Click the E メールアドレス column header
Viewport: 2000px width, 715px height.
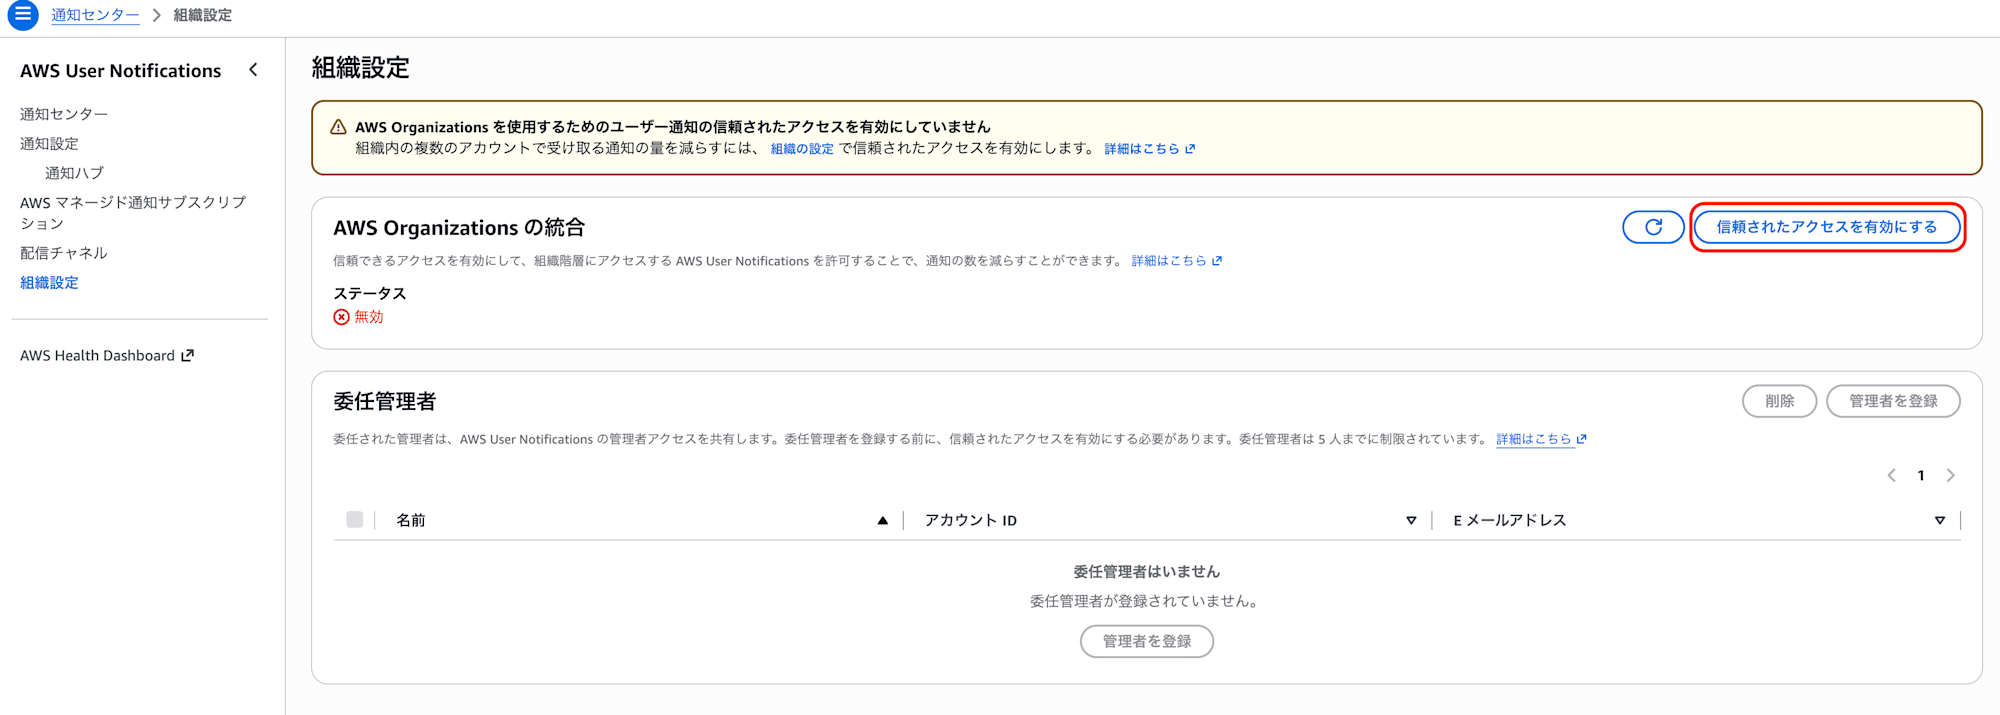coord(1510,520)
